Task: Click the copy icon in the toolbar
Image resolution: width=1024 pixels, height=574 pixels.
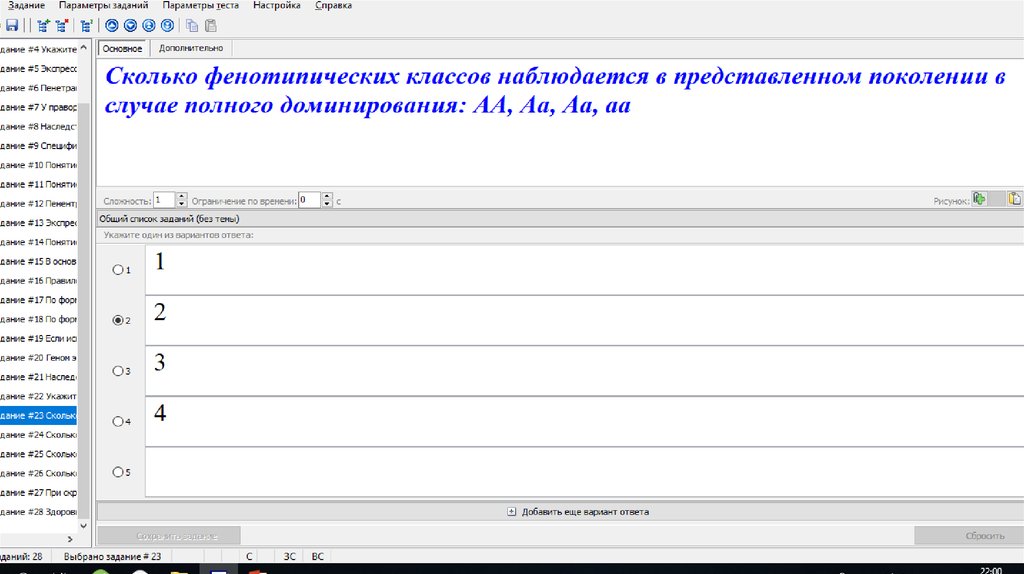Action: point(192,25)
